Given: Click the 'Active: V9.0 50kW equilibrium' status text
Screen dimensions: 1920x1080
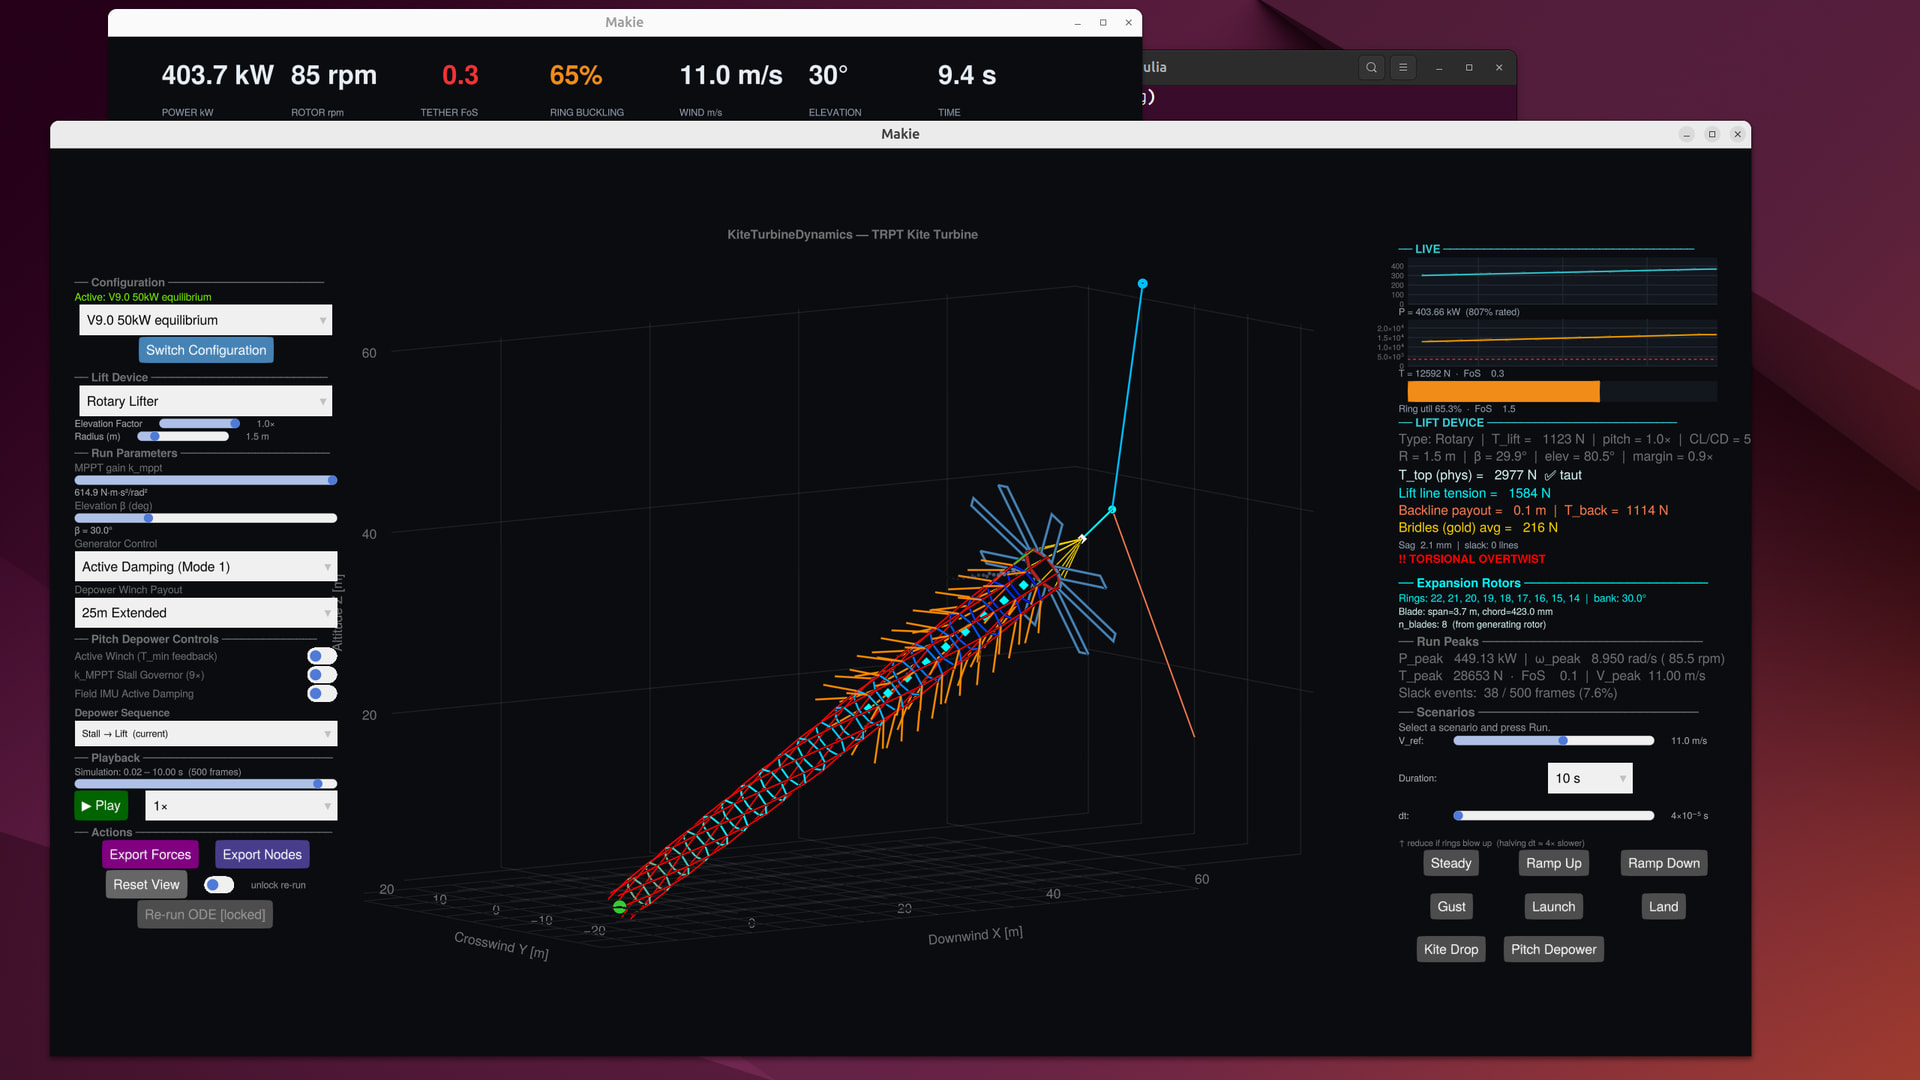Looking at the screenshot, I should [143, 297].
